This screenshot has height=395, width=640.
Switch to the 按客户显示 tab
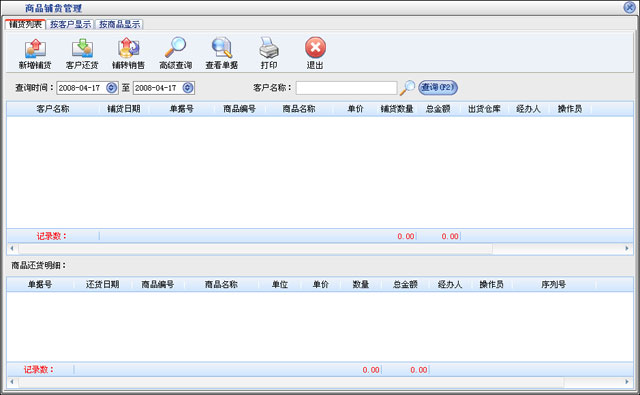pos(70,24)
